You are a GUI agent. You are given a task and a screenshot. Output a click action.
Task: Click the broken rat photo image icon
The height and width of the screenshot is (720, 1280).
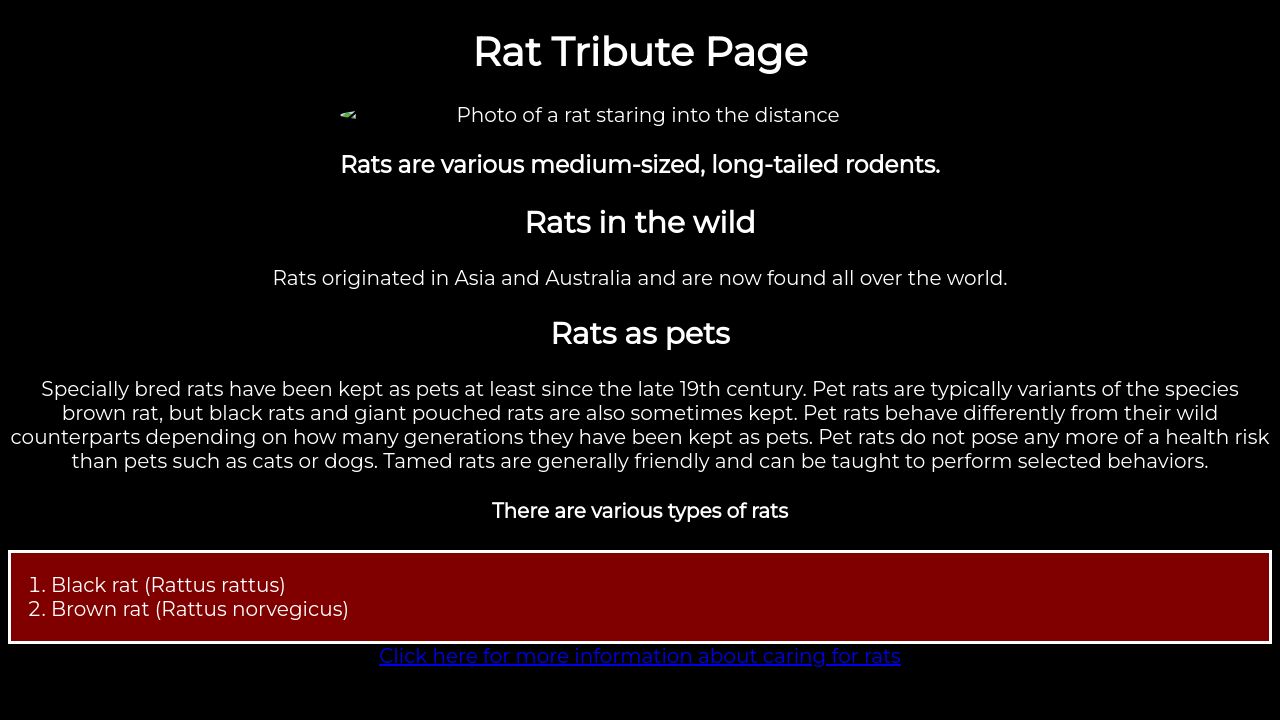tap(348, 115)
